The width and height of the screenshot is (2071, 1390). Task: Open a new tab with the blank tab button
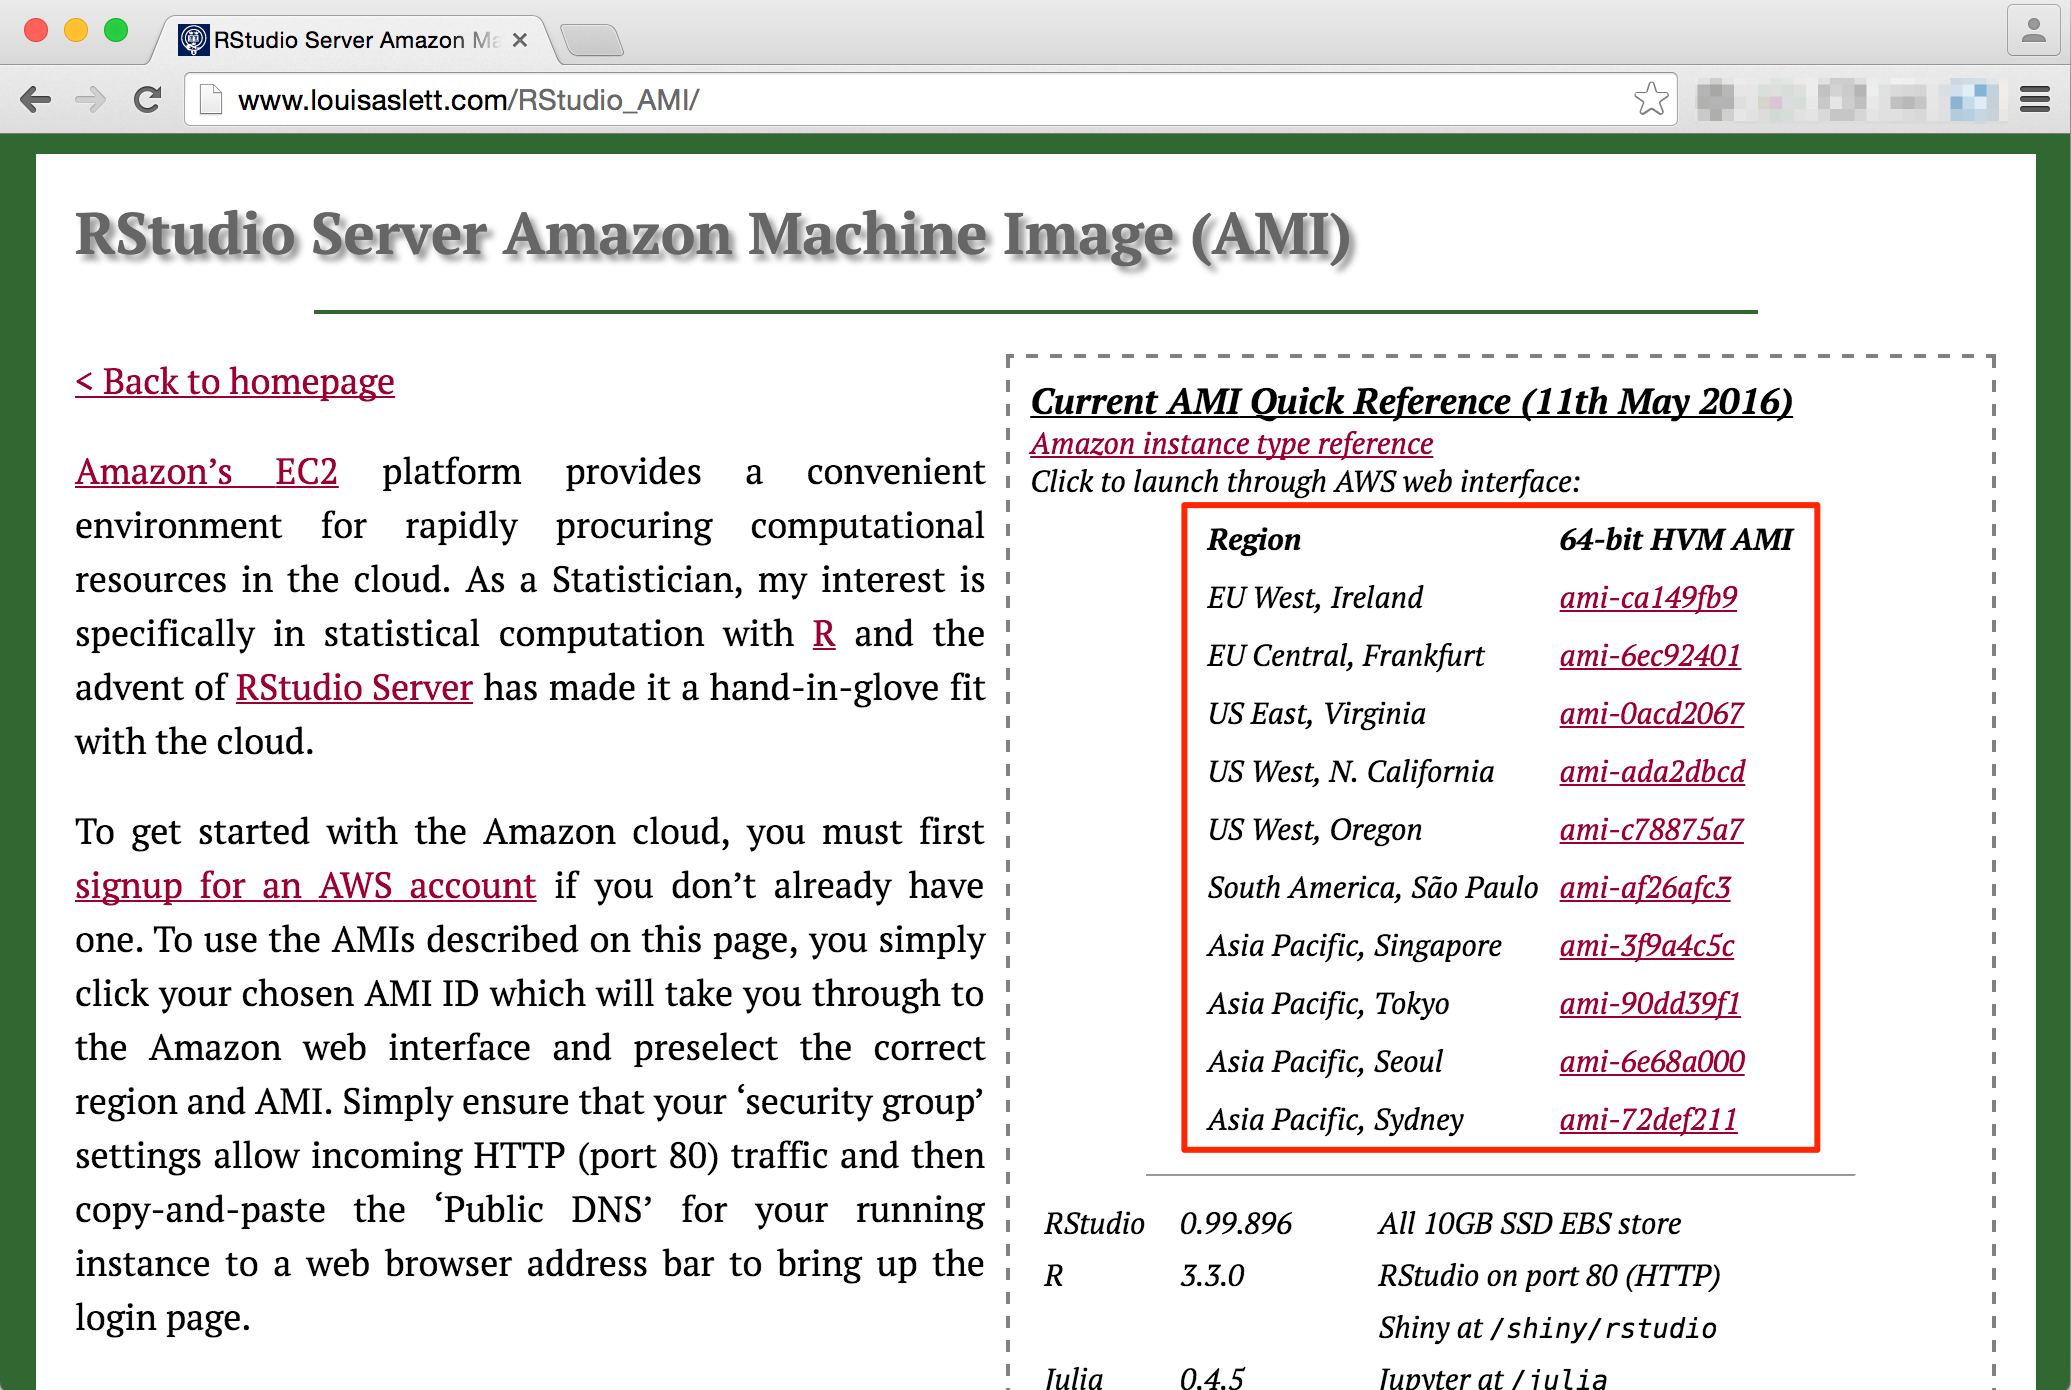[592, 41]
